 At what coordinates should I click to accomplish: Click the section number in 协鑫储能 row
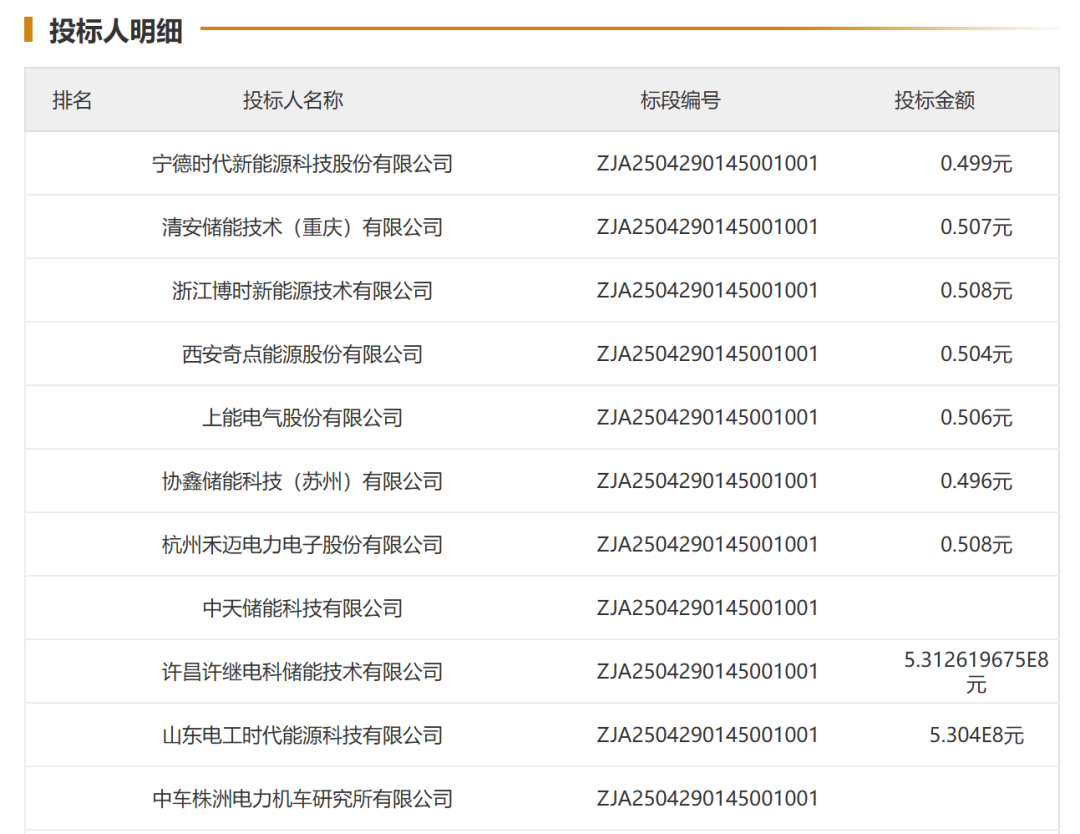click(707, 481)
